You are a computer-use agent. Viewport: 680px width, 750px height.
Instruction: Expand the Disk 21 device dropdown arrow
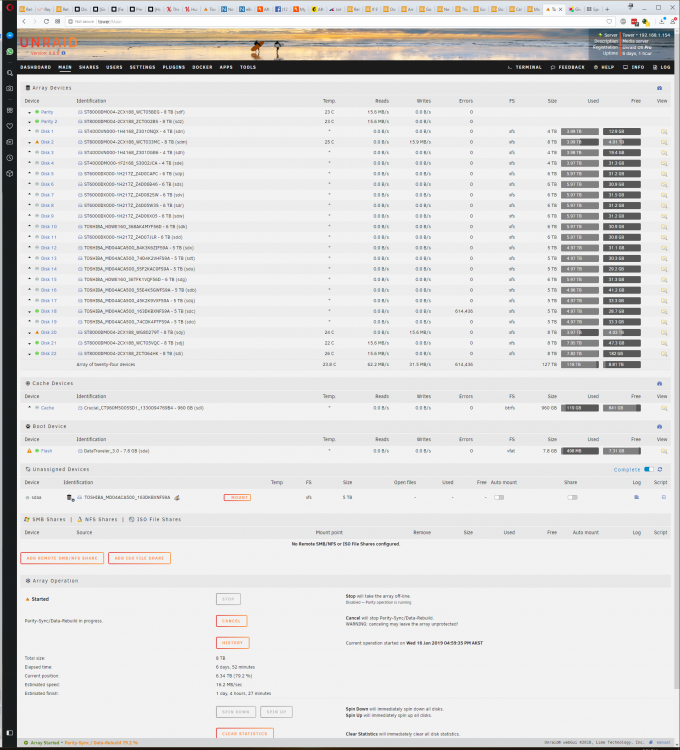coord(29,343)
